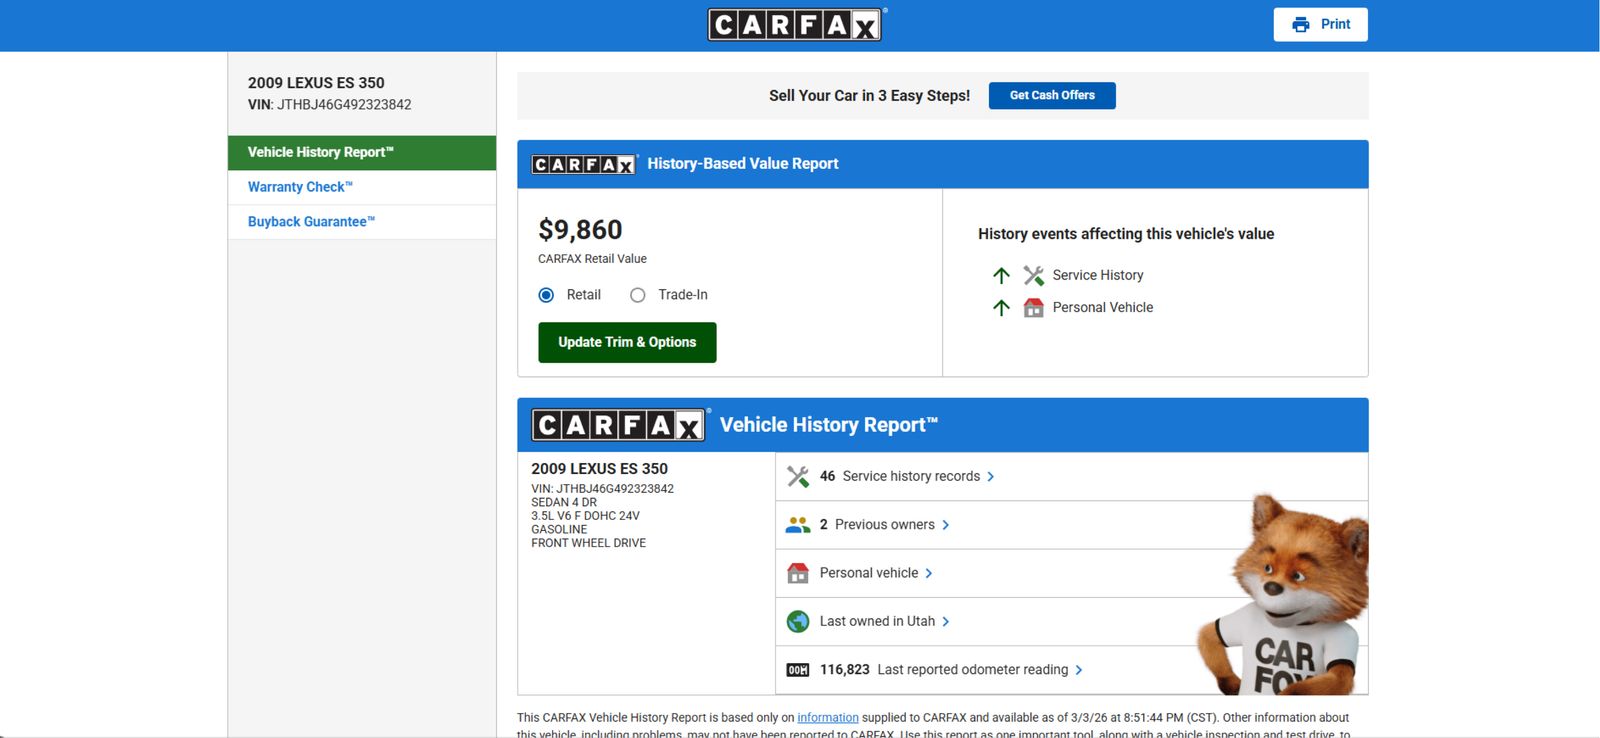Click the people icon for previous owners
The height and width of the screenshot is (738, 1600).
tap(797, 525)
